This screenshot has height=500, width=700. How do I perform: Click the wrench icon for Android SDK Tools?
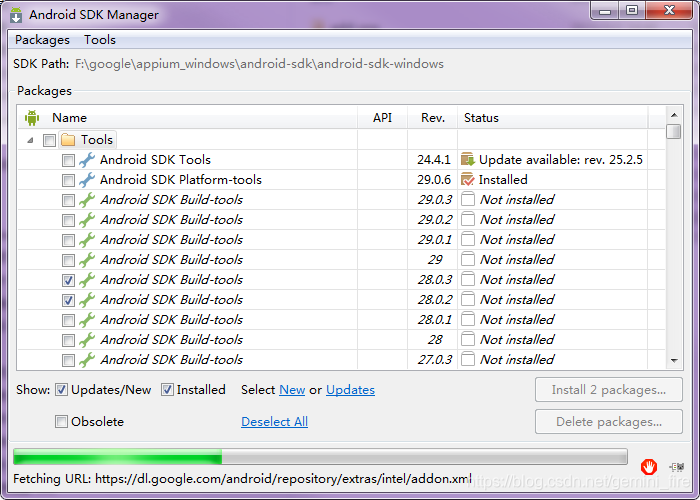point(87,160)
